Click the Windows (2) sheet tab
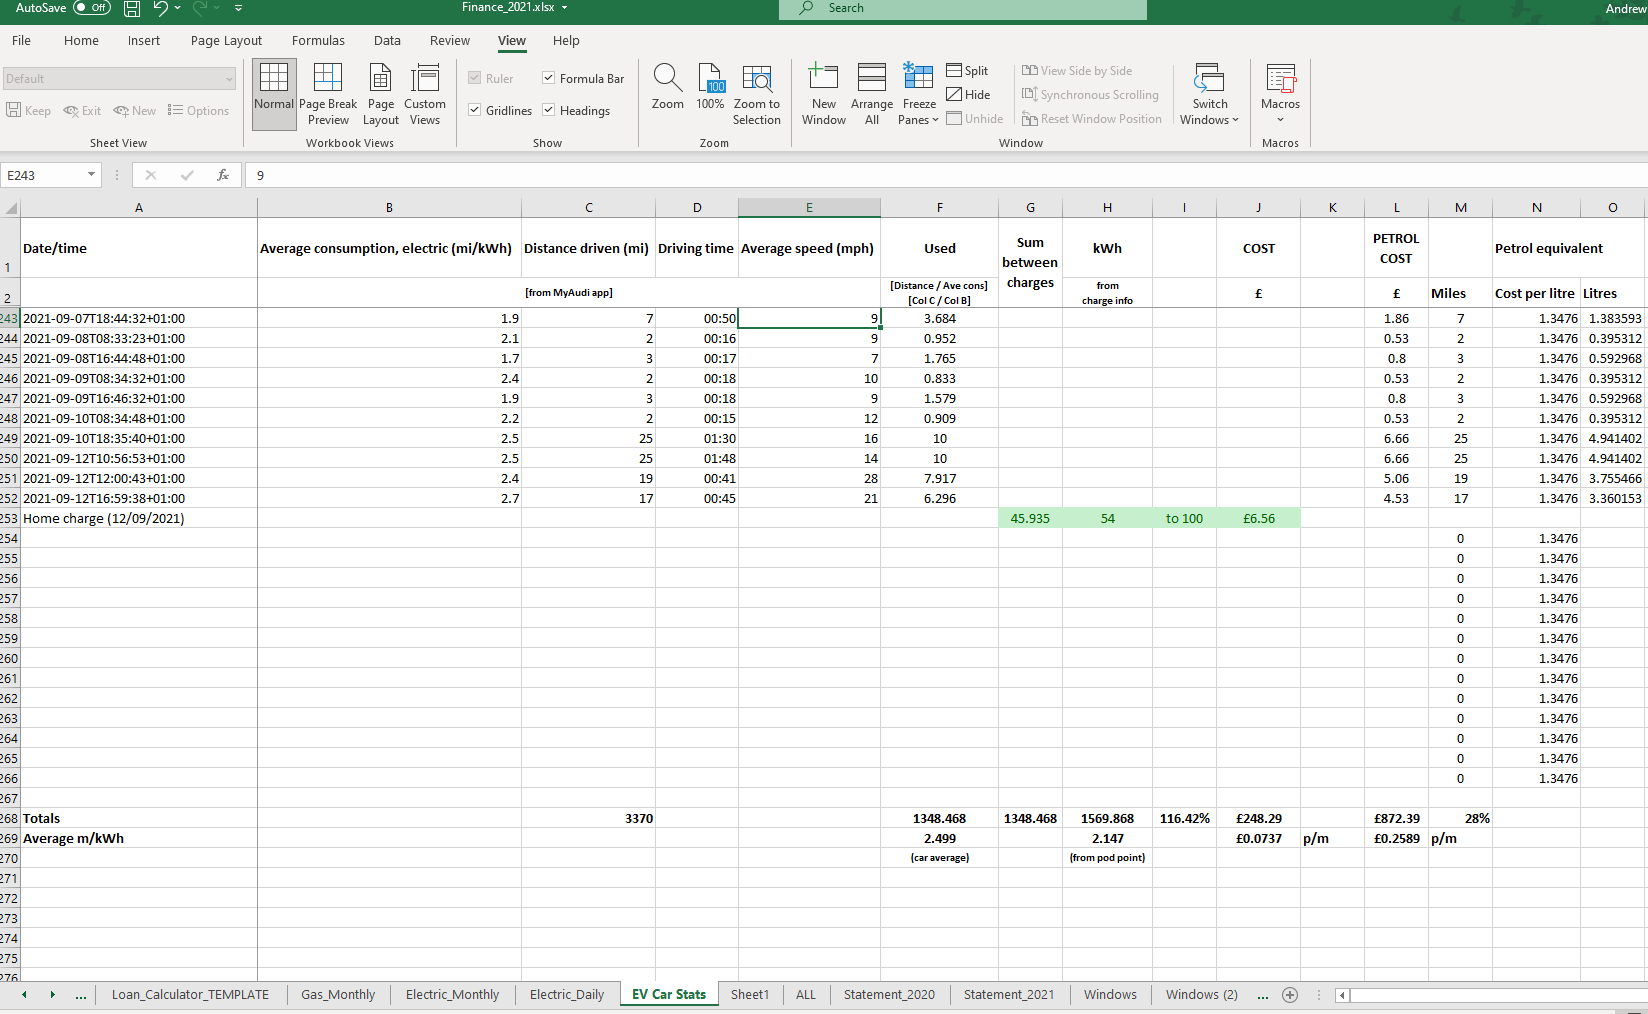1648x1014 pixels. (1202, 995)
